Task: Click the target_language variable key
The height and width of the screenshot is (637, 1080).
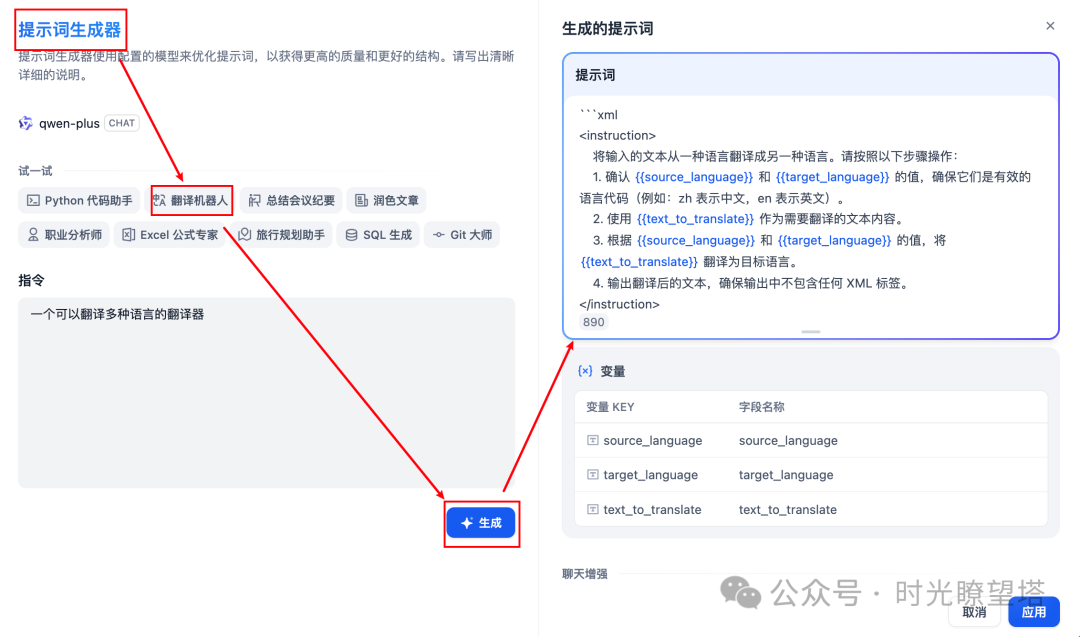Action: tap(651, 475)
